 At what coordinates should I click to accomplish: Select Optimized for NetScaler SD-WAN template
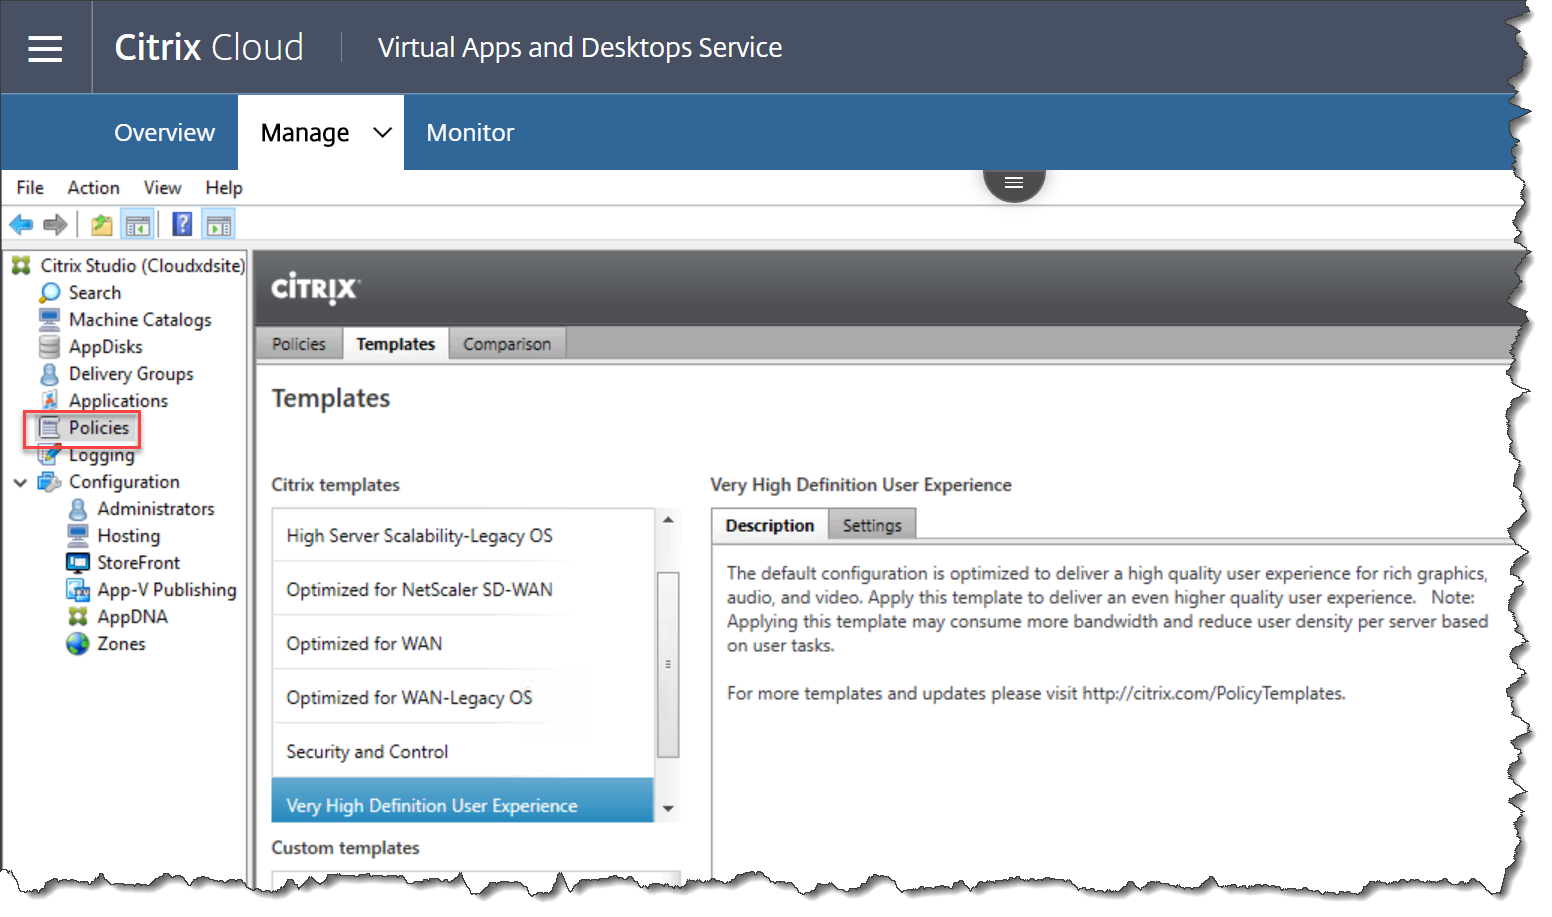(463, 590)
